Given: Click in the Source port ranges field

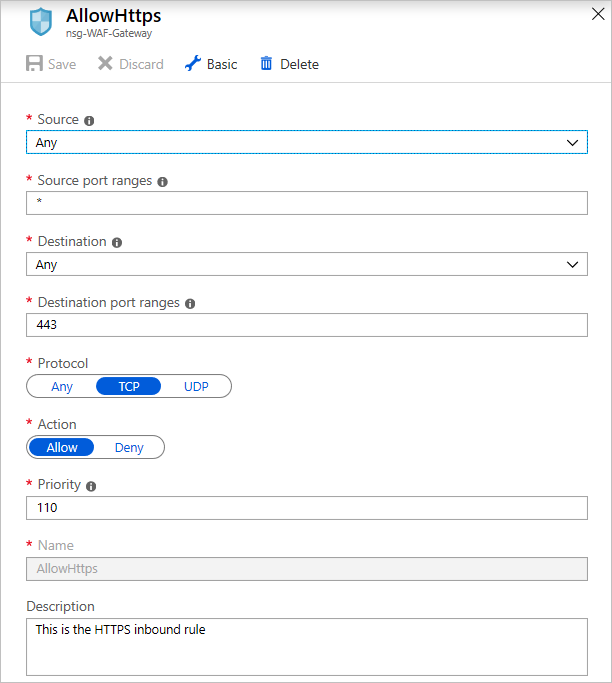Looking at the screenshot, I should (x=306, y=204).
